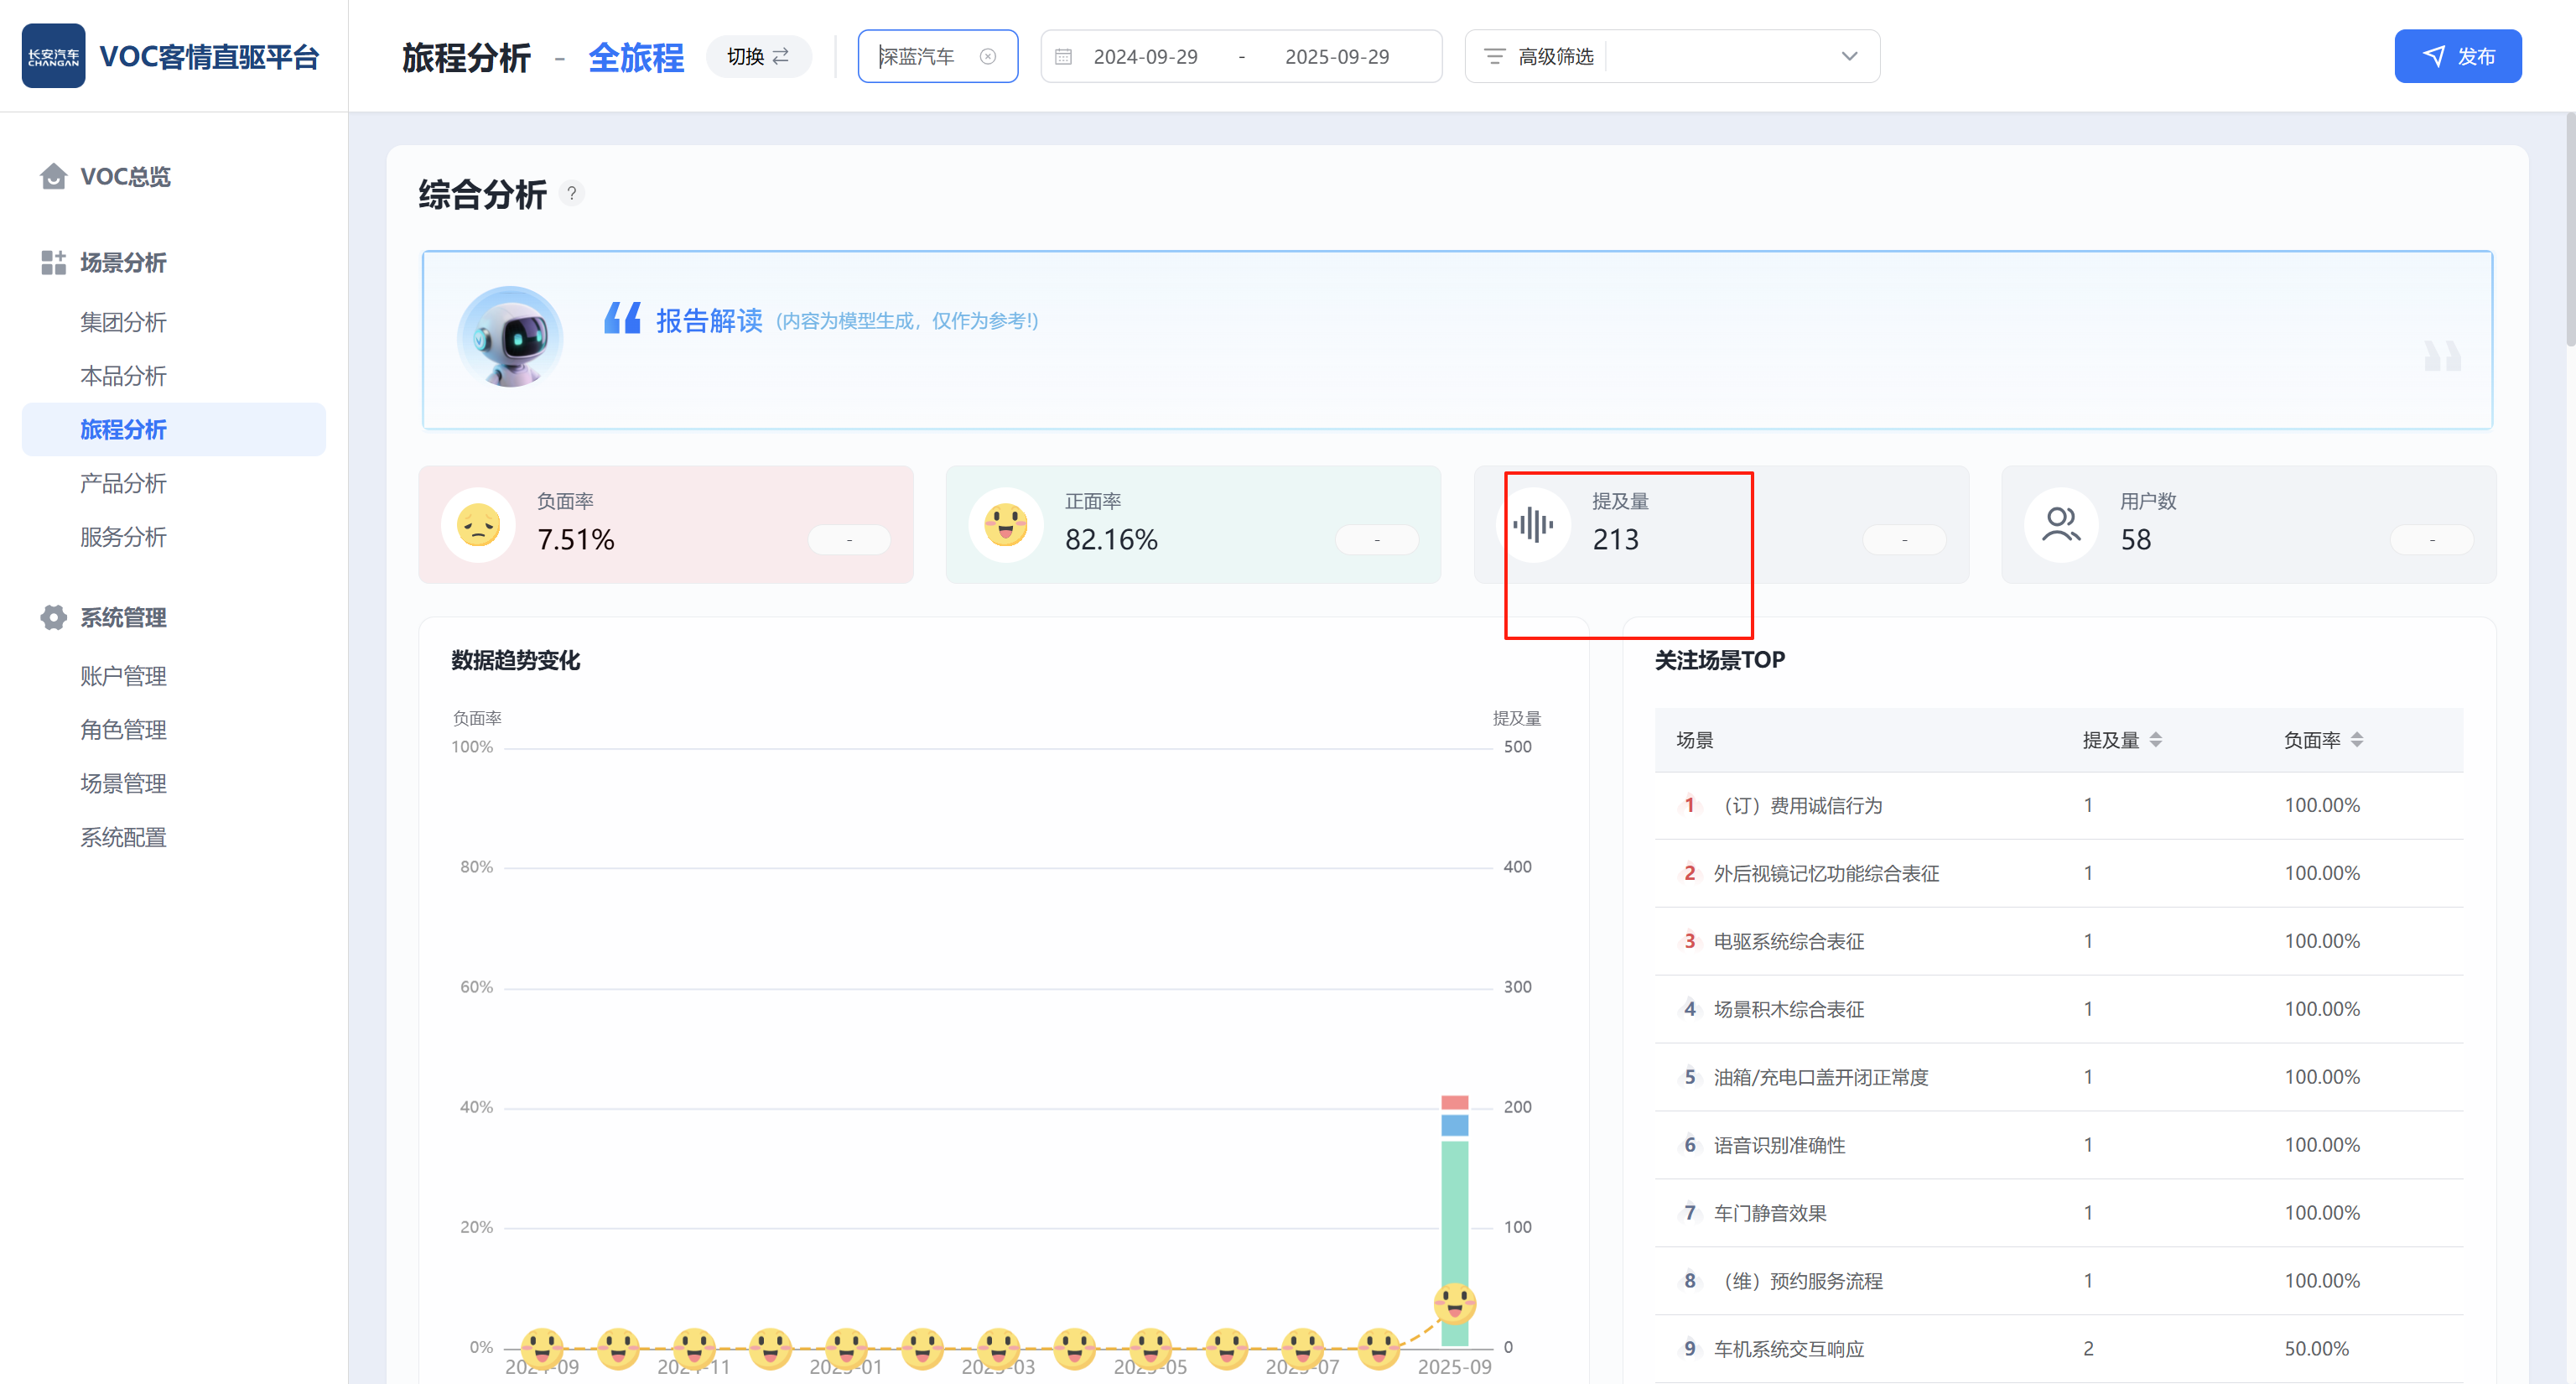Go to VOC总览 menu item

point(125,177)
